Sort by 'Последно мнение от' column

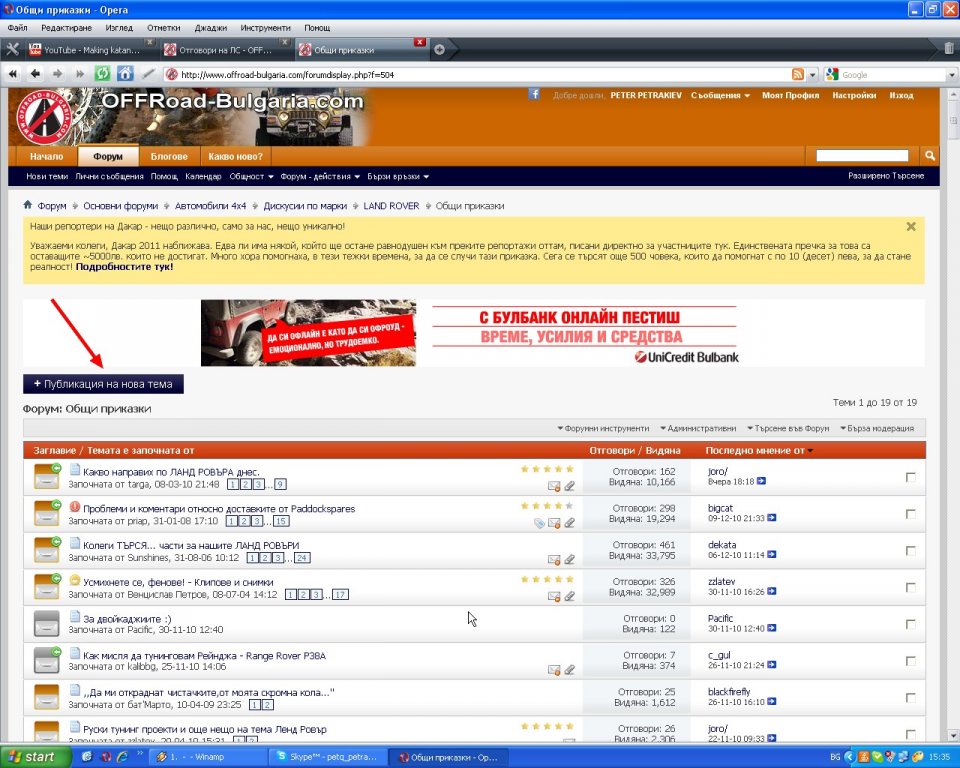(x=755, y=450)
